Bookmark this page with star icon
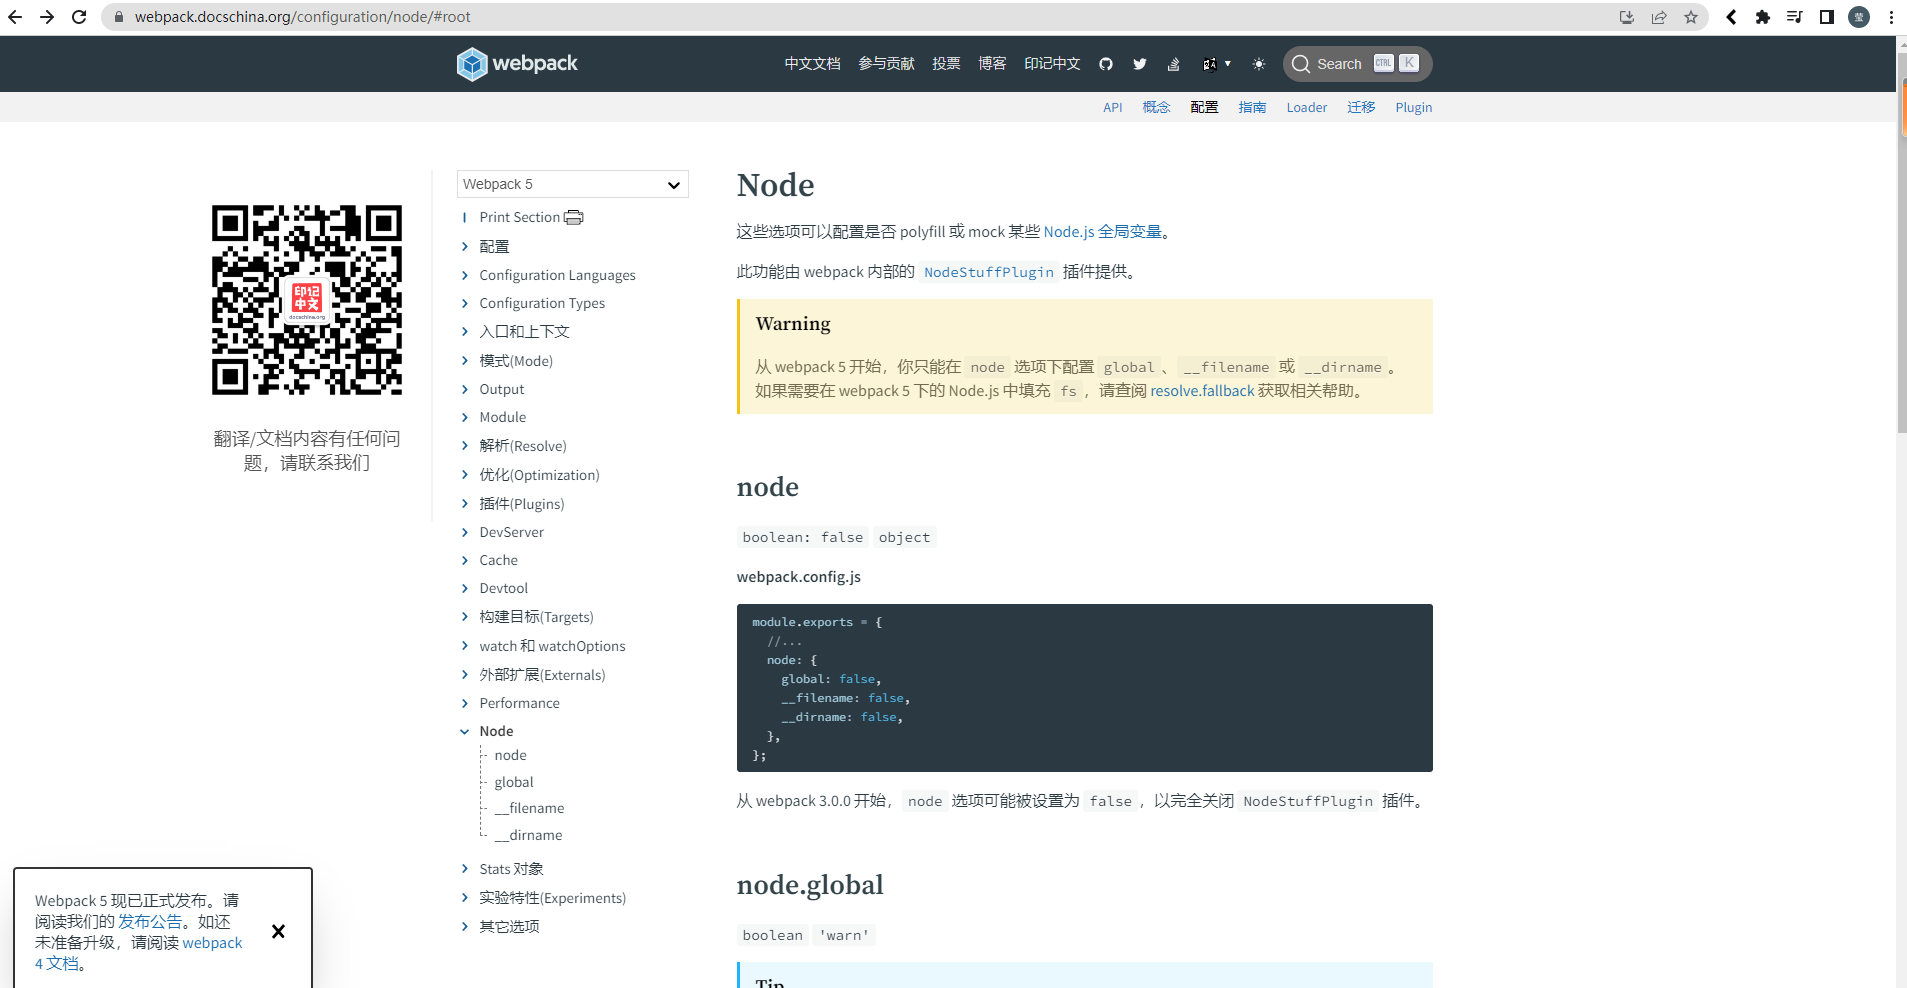 1691,17
